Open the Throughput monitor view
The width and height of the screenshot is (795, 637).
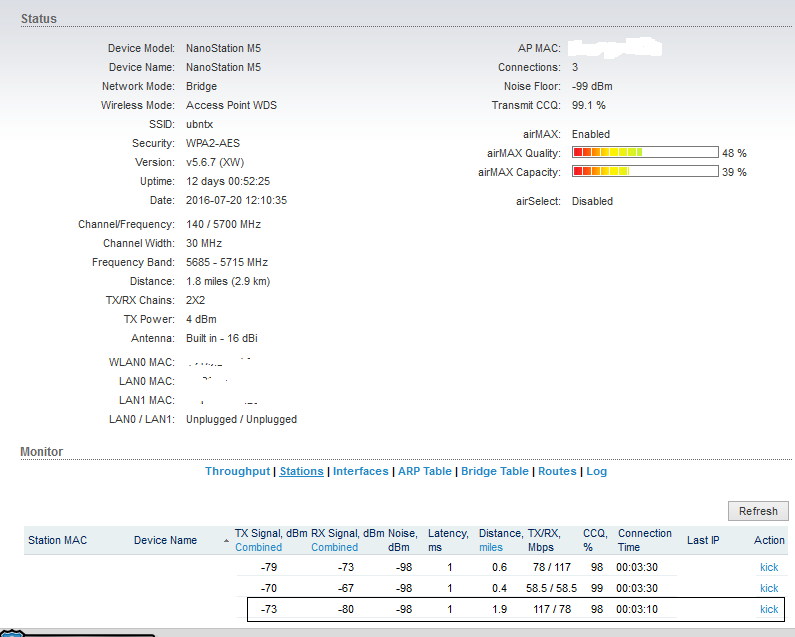(237, 471)
